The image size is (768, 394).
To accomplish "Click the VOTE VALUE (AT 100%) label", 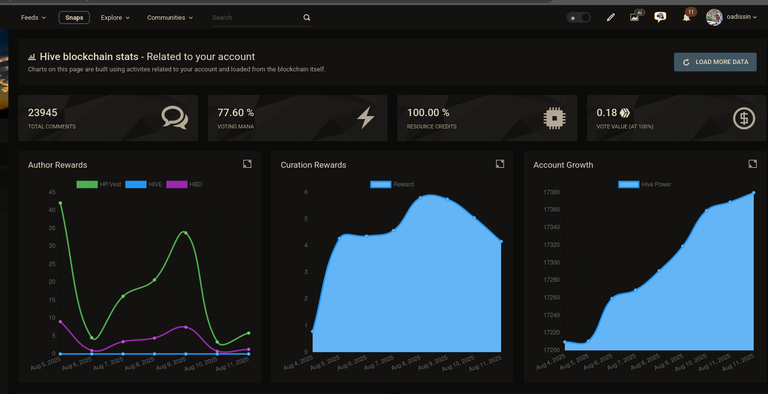I will pyautogui.click(x=624, y=126).
